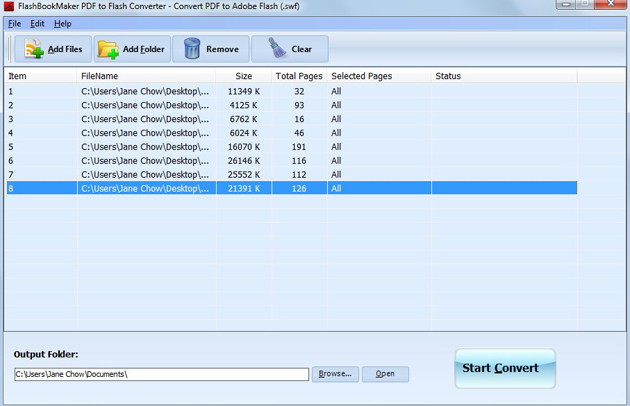Viewport: 630px width, 406px height.
Task: Open the Edit menu
Action: coord(37,24)
